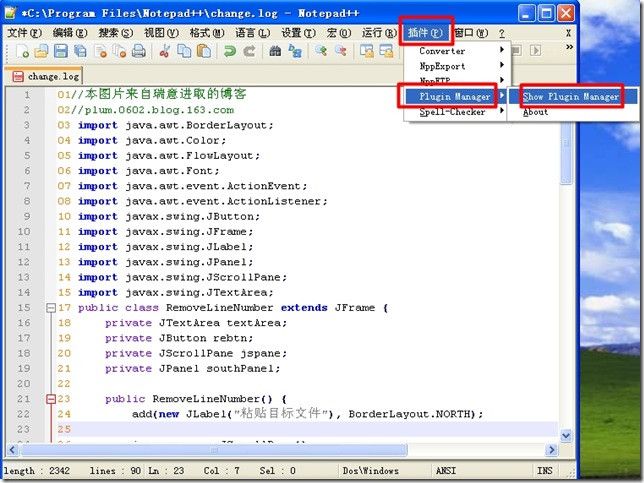Click the Save file floppy icon
The height and width of the screenshot is (483, 644).
[61, 51]
